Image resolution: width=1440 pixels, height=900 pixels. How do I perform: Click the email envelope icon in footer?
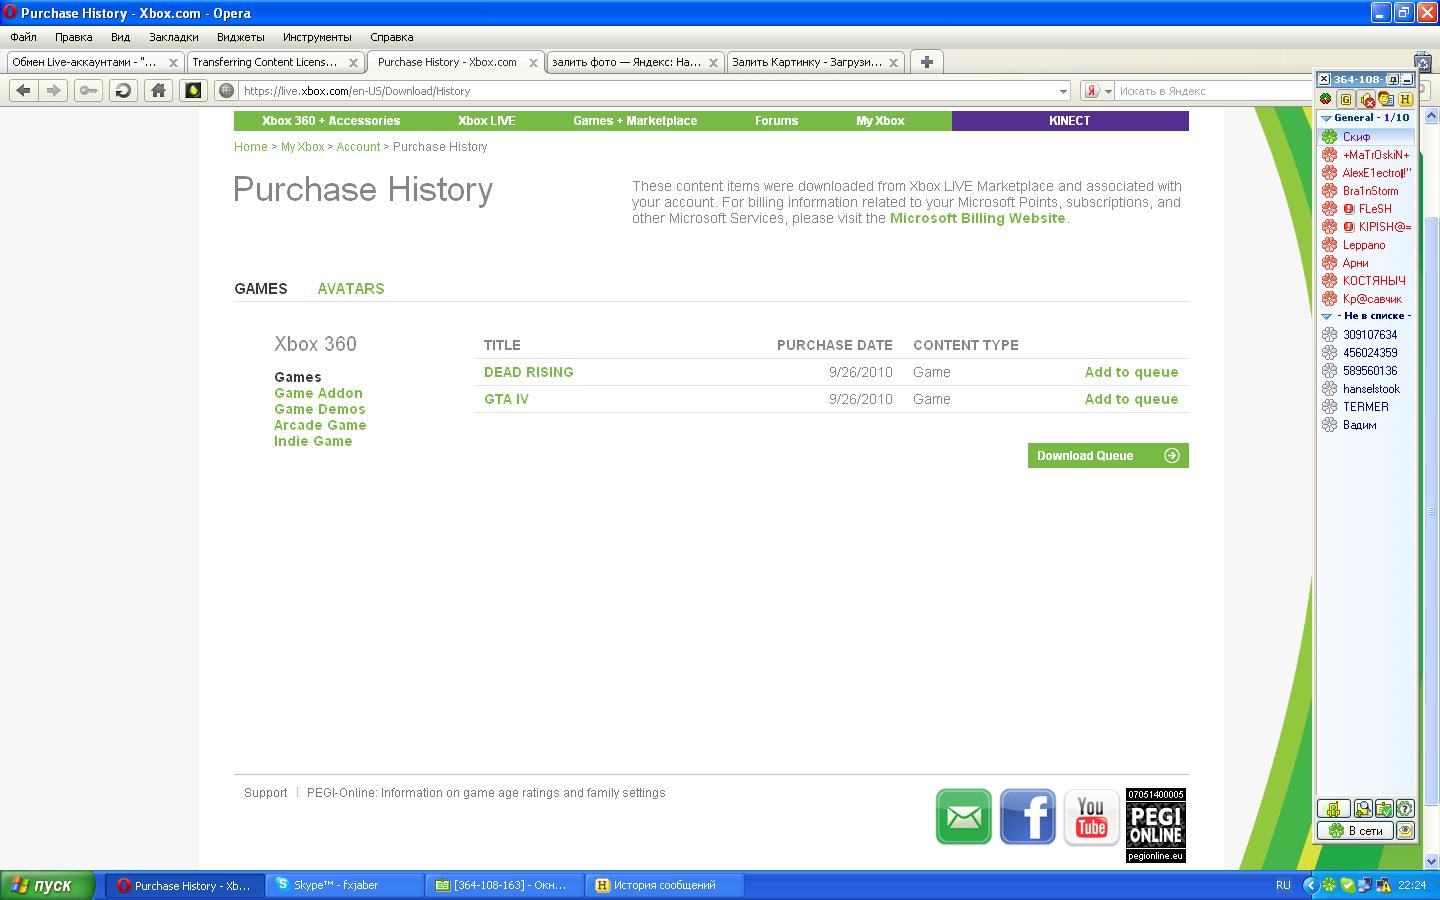964,817
